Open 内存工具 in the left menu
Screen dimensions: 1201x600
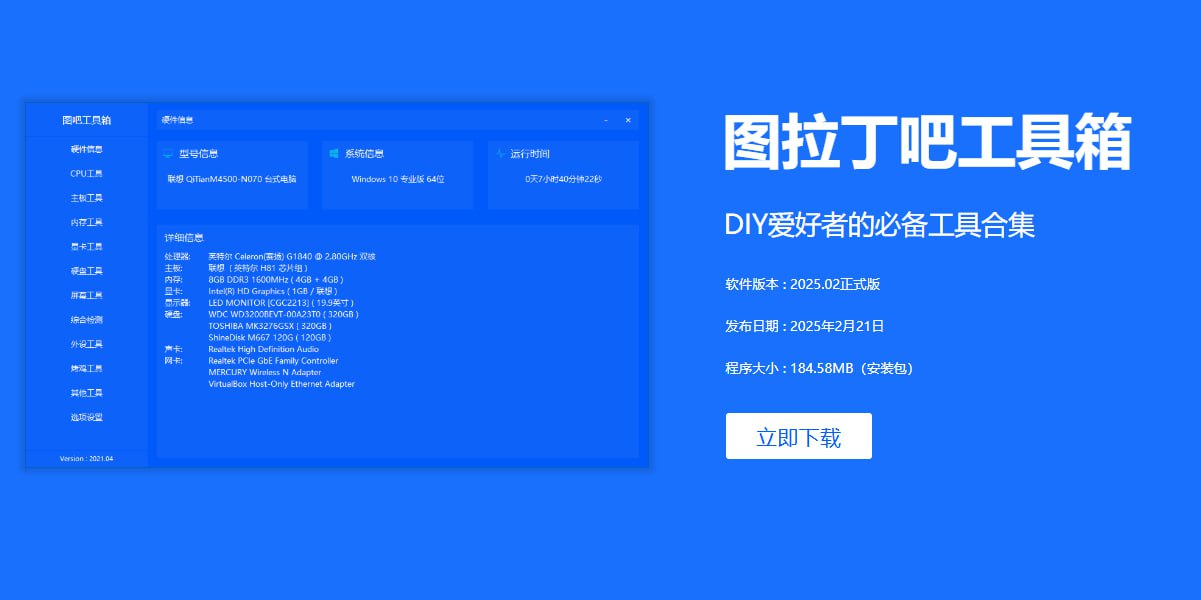click(x=87, y=222)
